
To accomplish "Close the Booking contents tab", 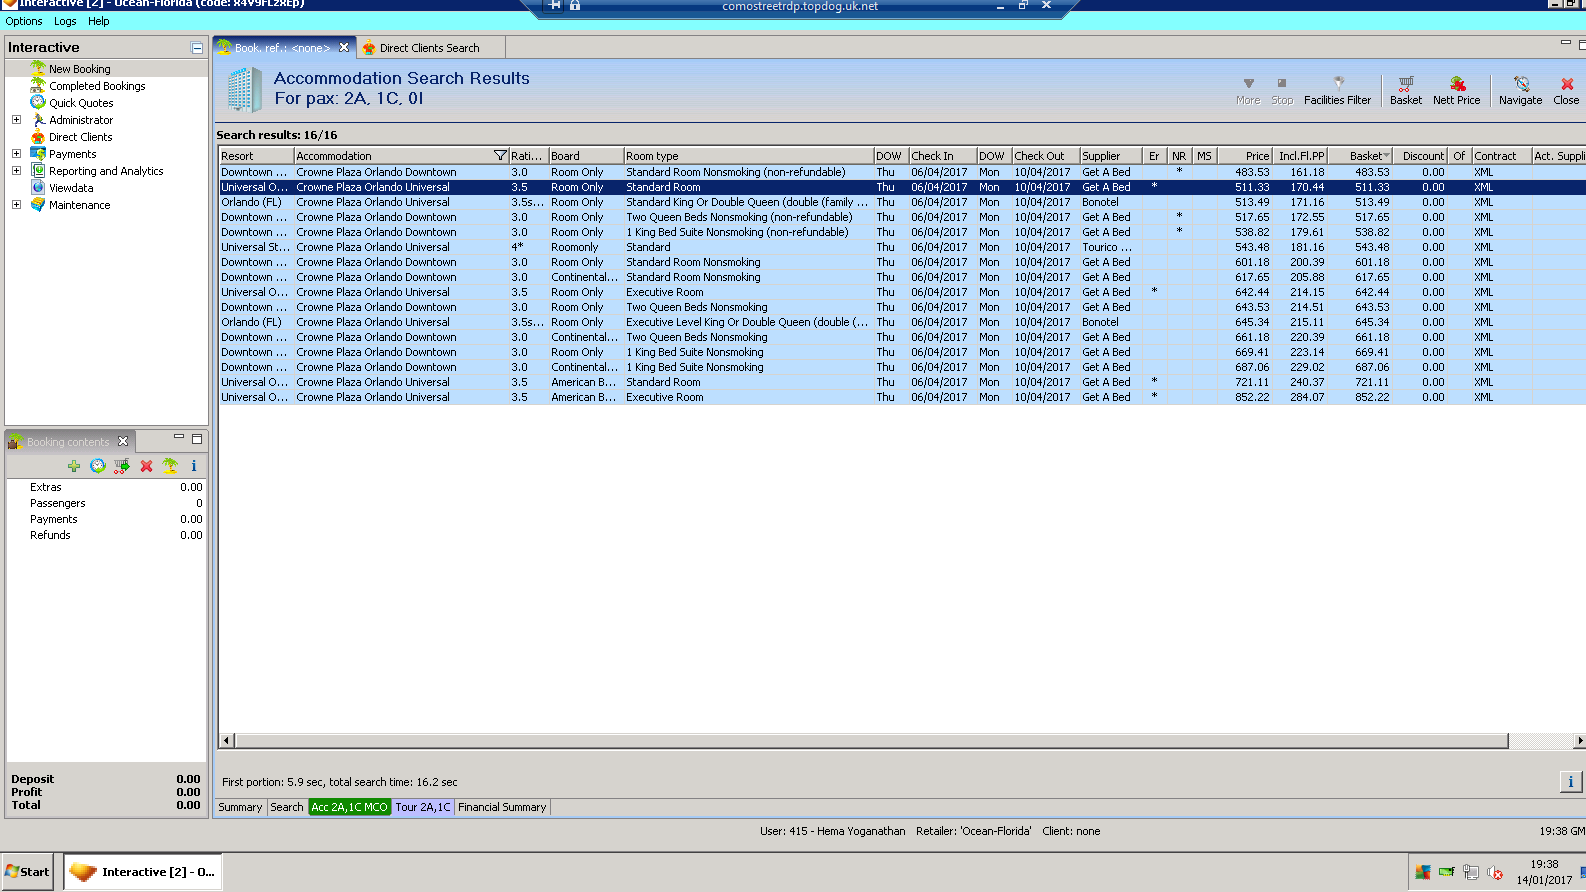I will coord(123,441).
